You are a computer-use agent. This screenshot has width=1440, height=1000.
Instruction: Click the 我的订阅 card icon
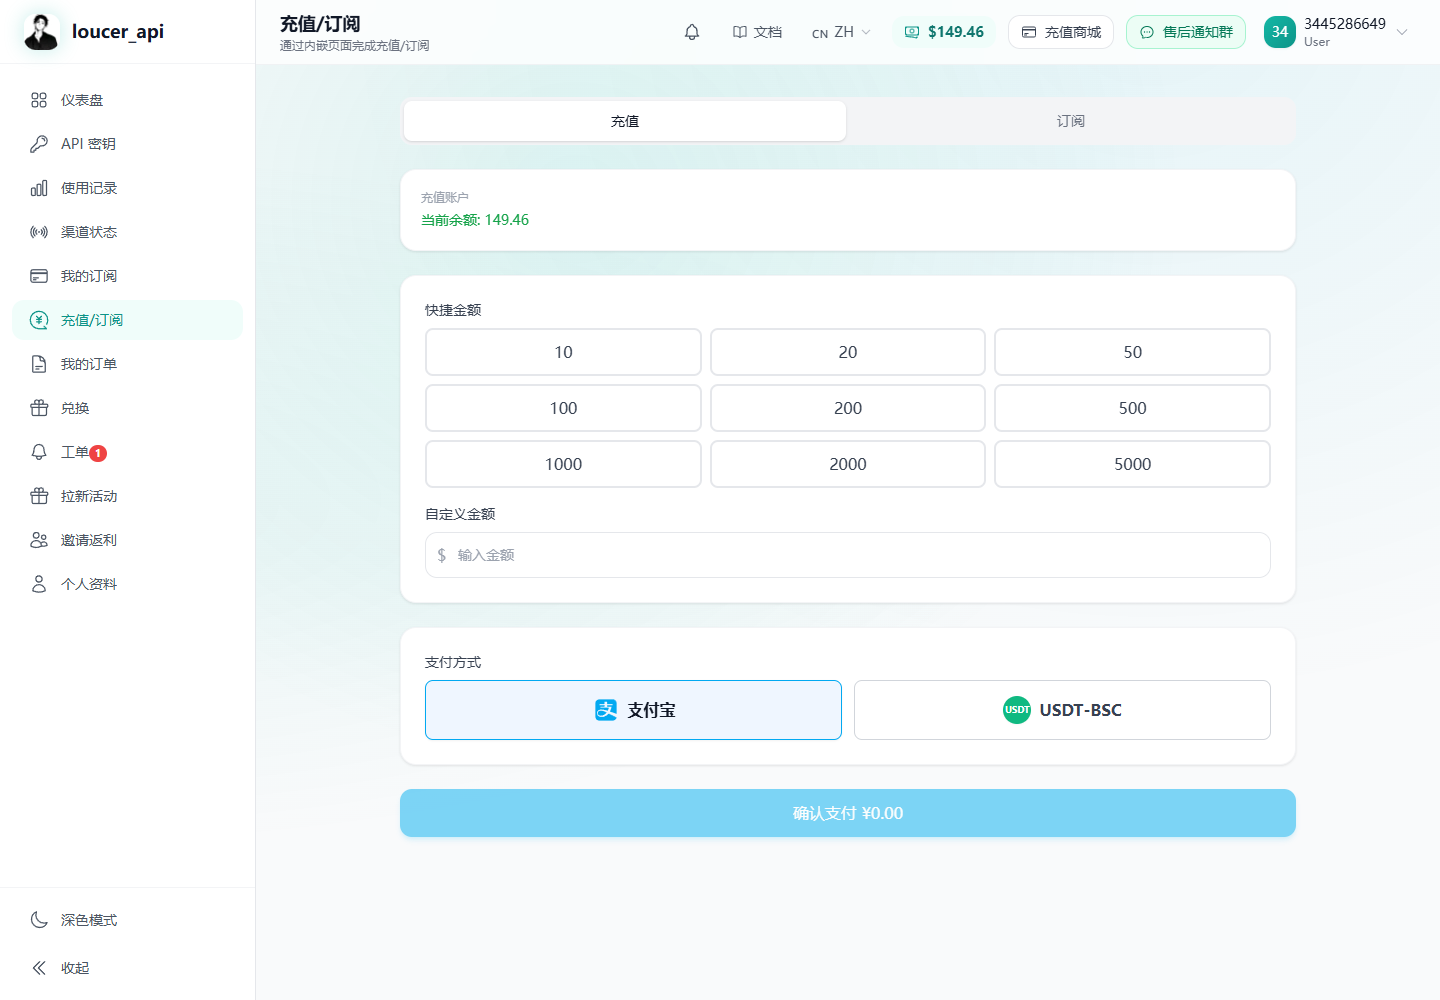pyautogui.click(x=39, y=276)
